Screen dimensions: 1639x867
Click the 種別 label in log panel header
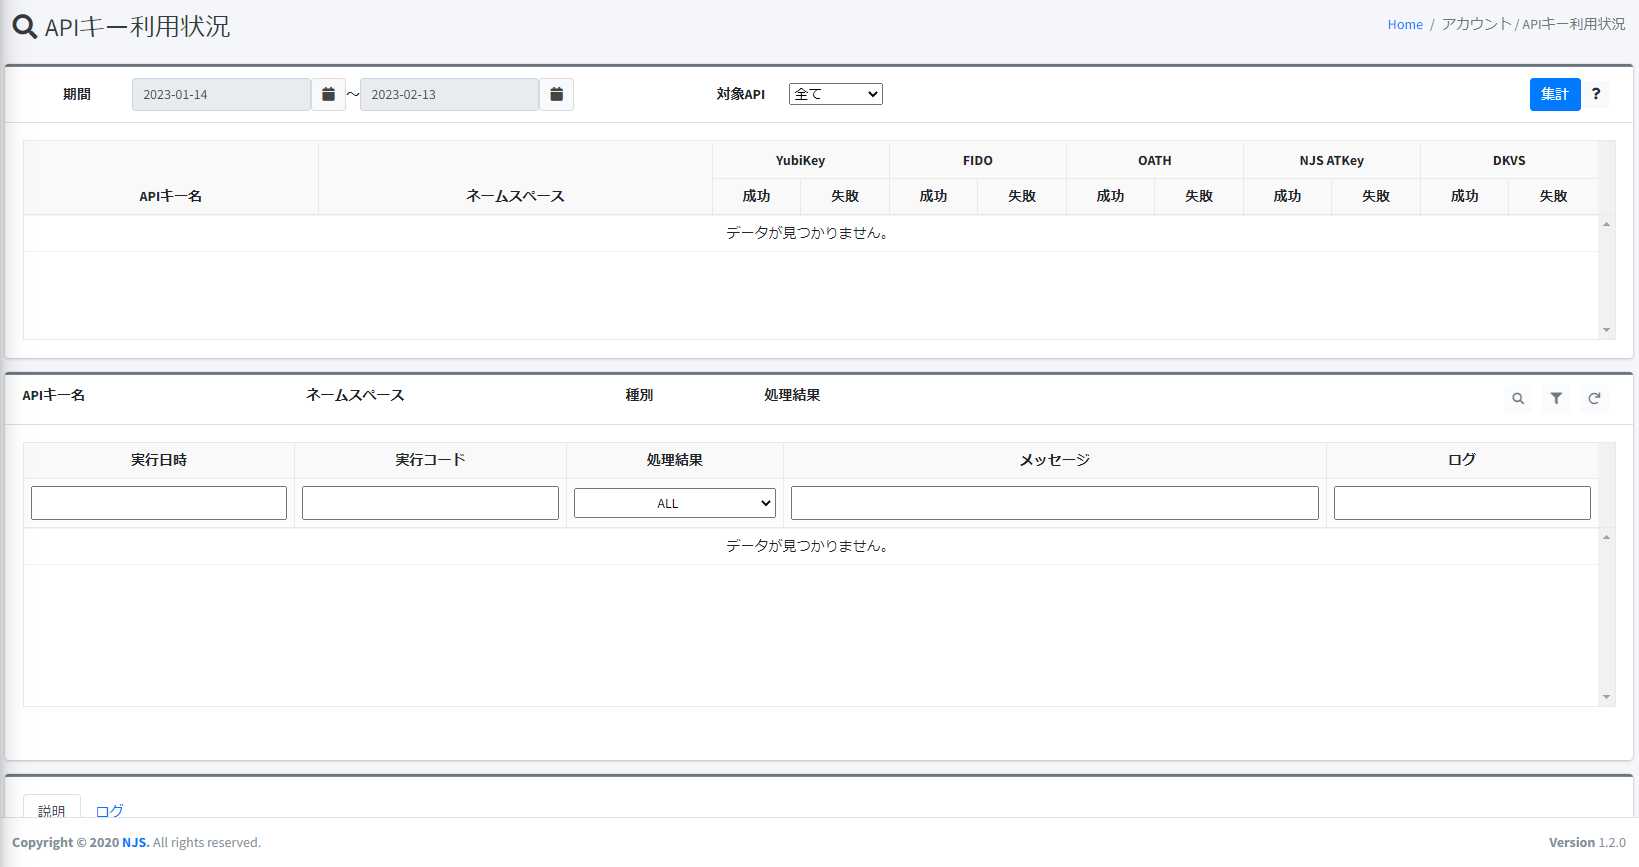pos(639,395)
